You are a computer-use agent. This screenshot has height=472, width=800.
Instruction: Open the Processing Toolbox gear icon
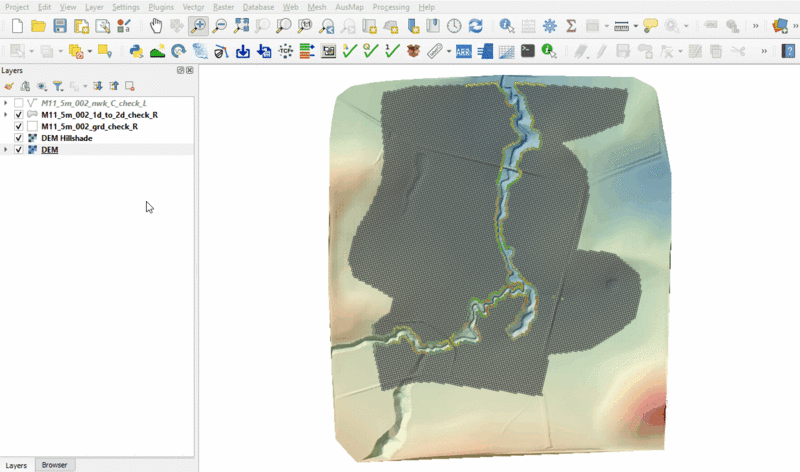pyautogui.click(x=549, y=25)
